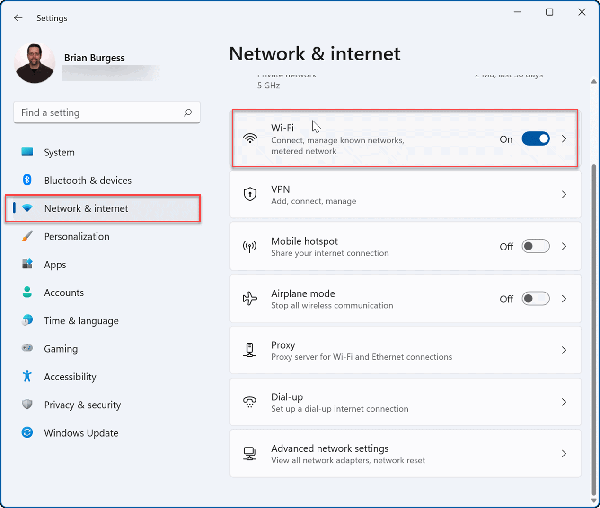Select Network & internet in sidebar
600x508 pixels.
pos(106,208)
